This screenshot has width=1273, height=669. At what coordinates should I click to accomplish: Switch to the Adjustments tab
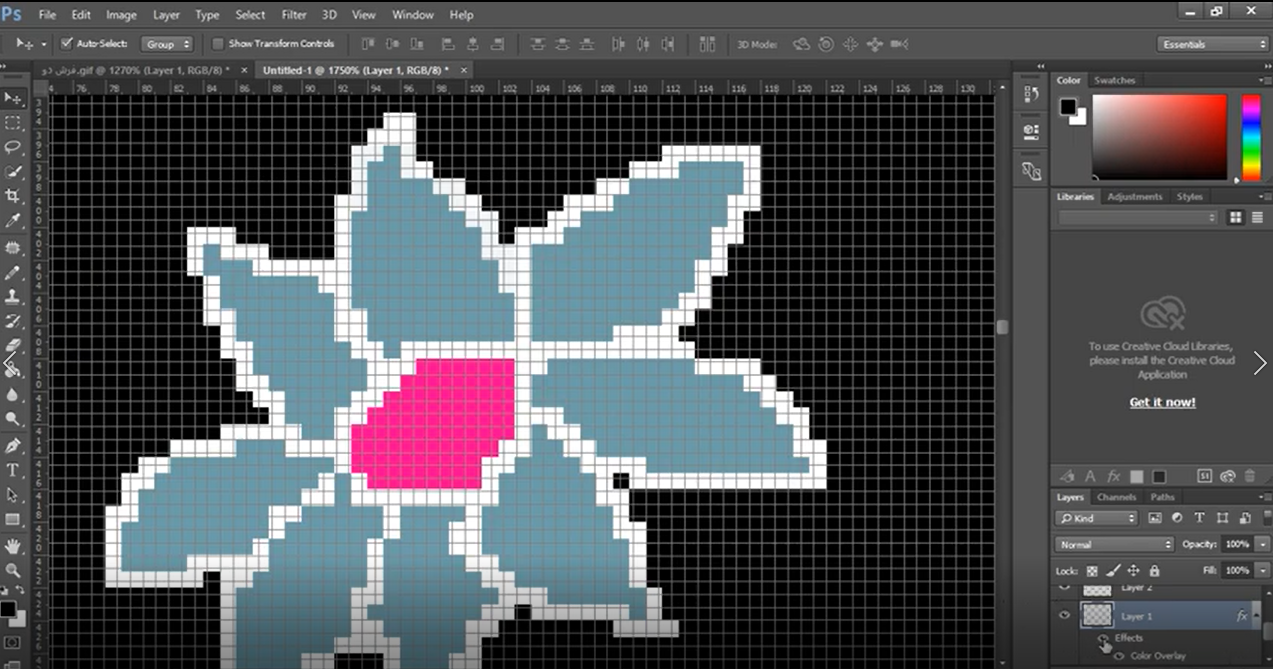(1135, 197)
